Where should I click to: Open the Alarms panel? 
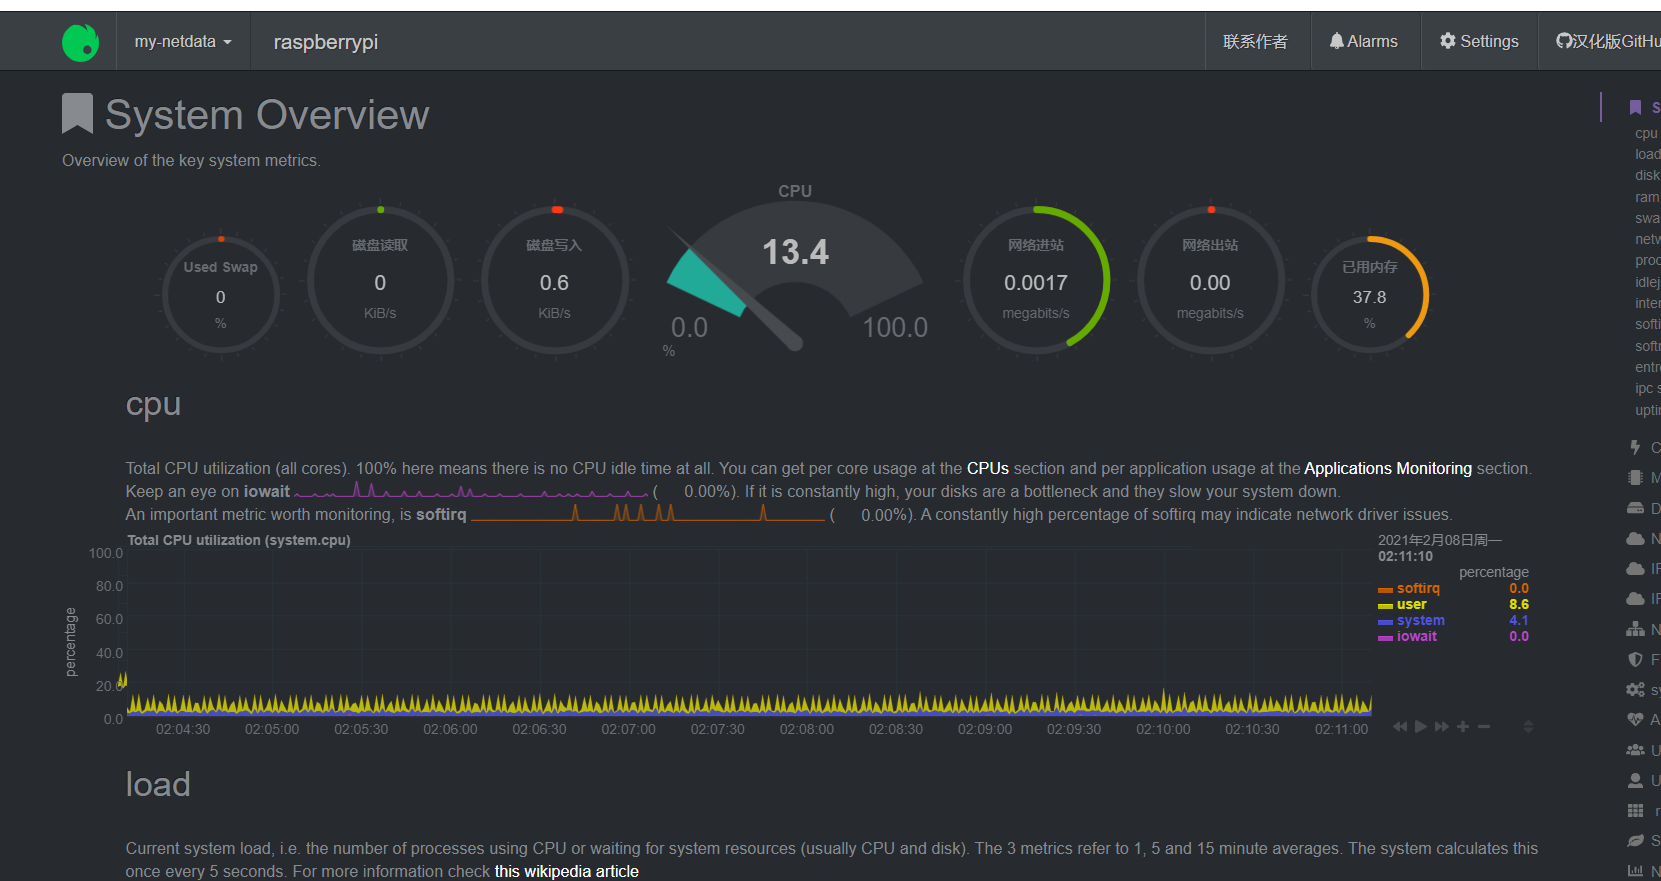pos(1364,42)
